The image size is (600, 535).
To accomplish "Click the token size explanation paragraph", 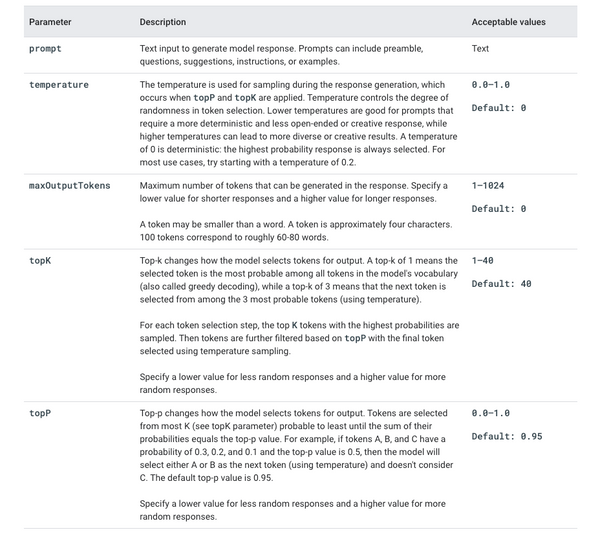I will (x=296, y=231).
